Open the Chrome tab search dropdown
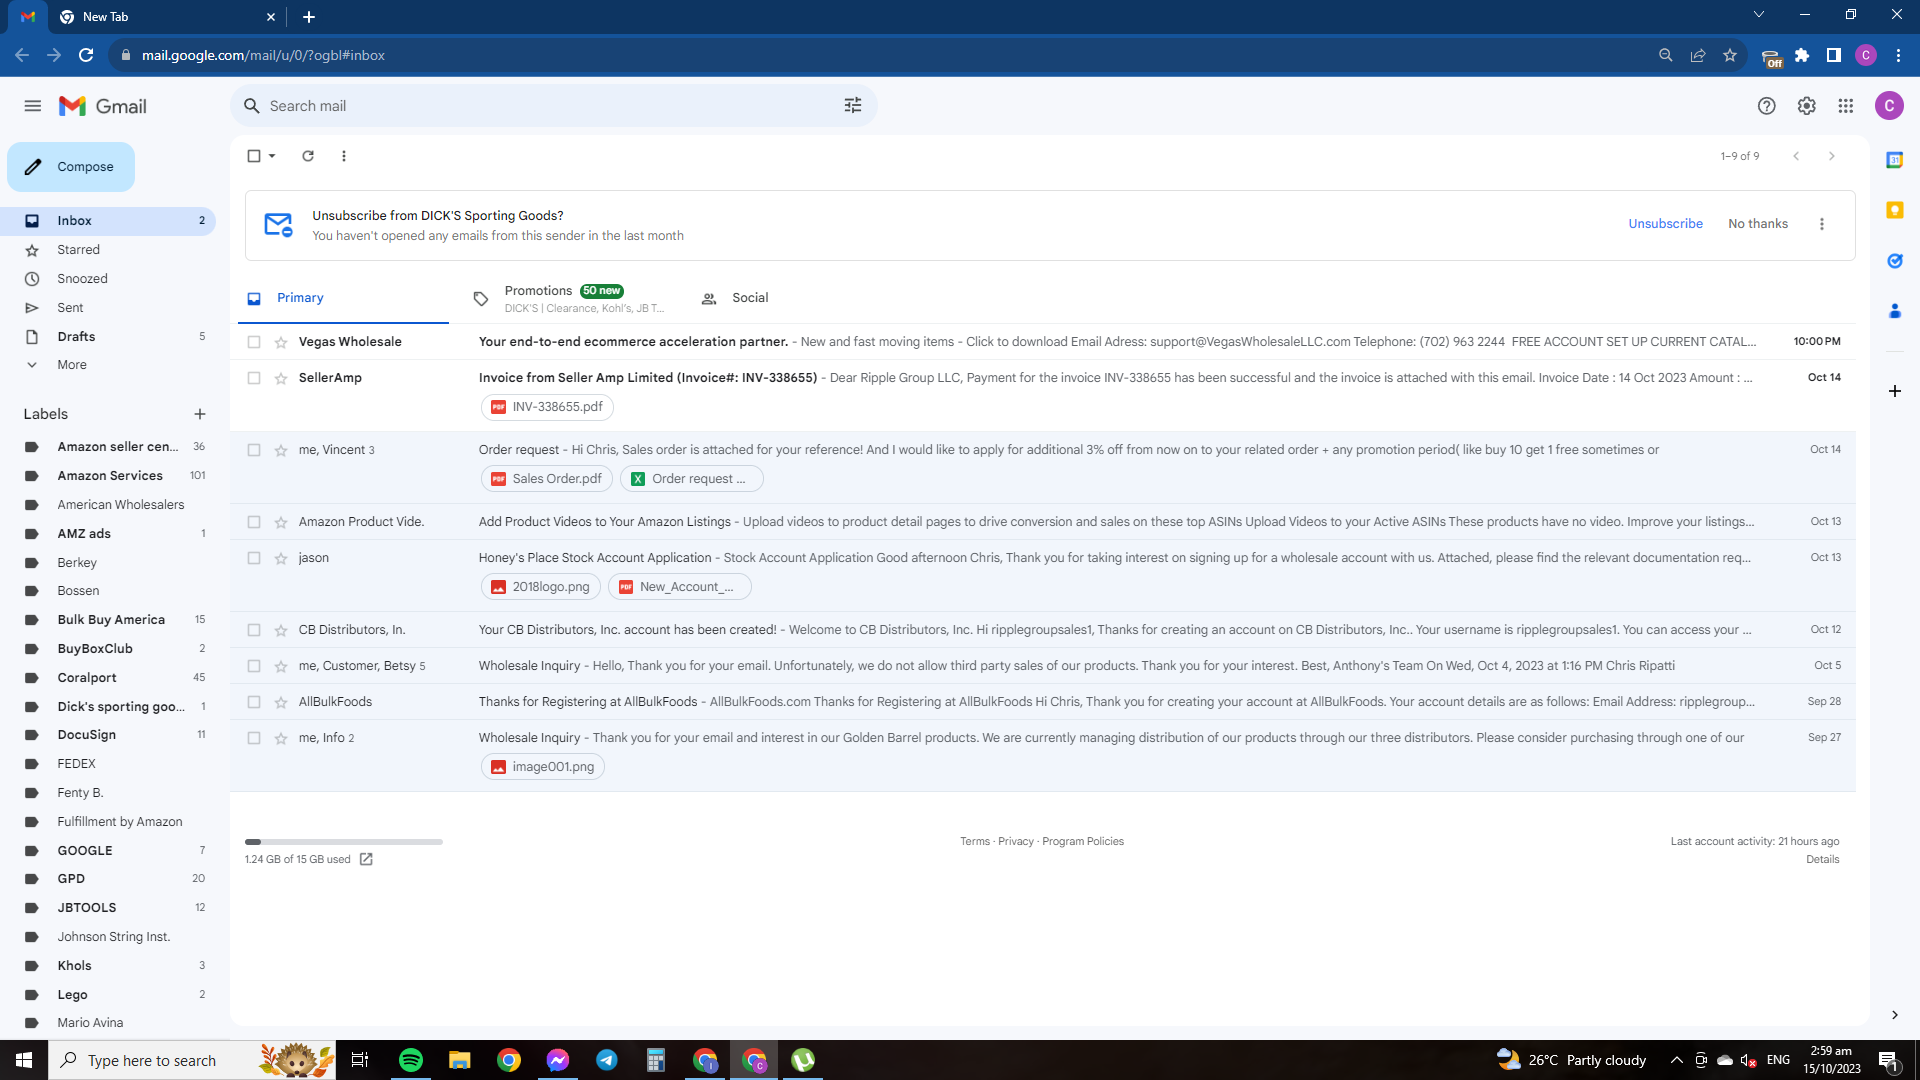1920x1080 pixels. [x=1759, y=15]
